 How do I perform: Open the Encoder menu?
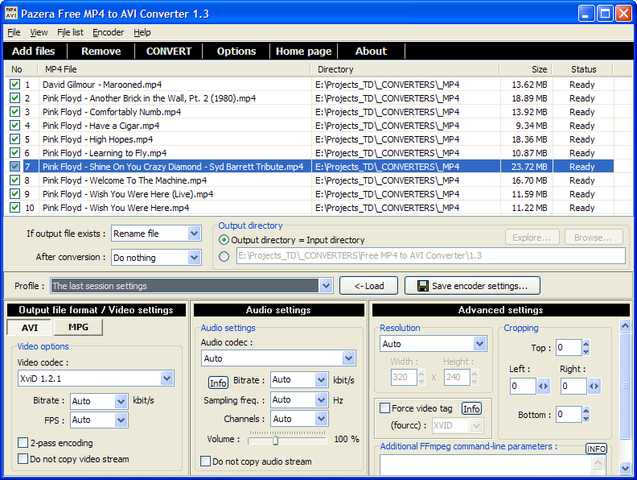pos(108,32)
